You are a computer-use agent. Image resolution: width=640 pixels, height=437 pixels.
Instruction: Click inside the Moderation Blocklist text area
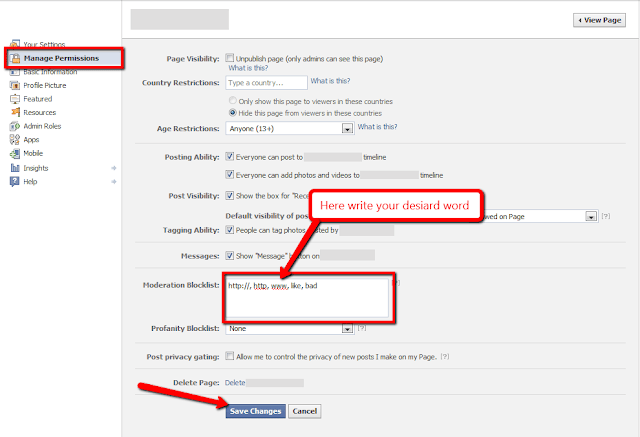(x=307, y=298)
